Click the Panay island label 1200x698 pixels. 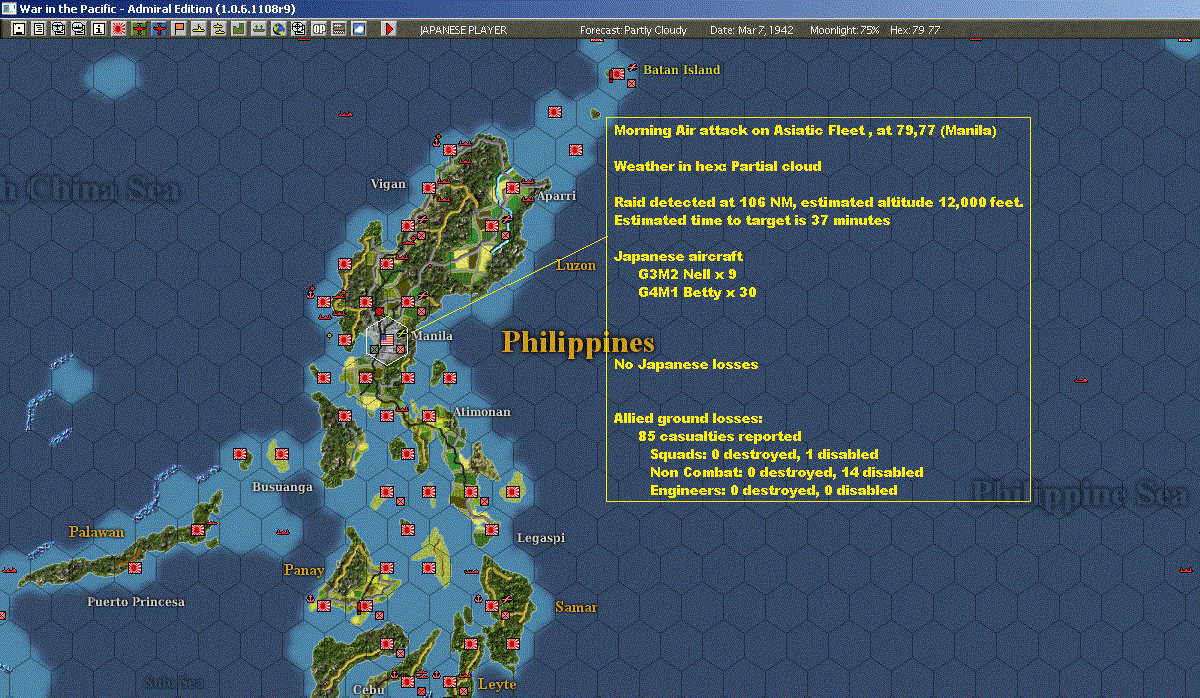(x=304, y=570)
